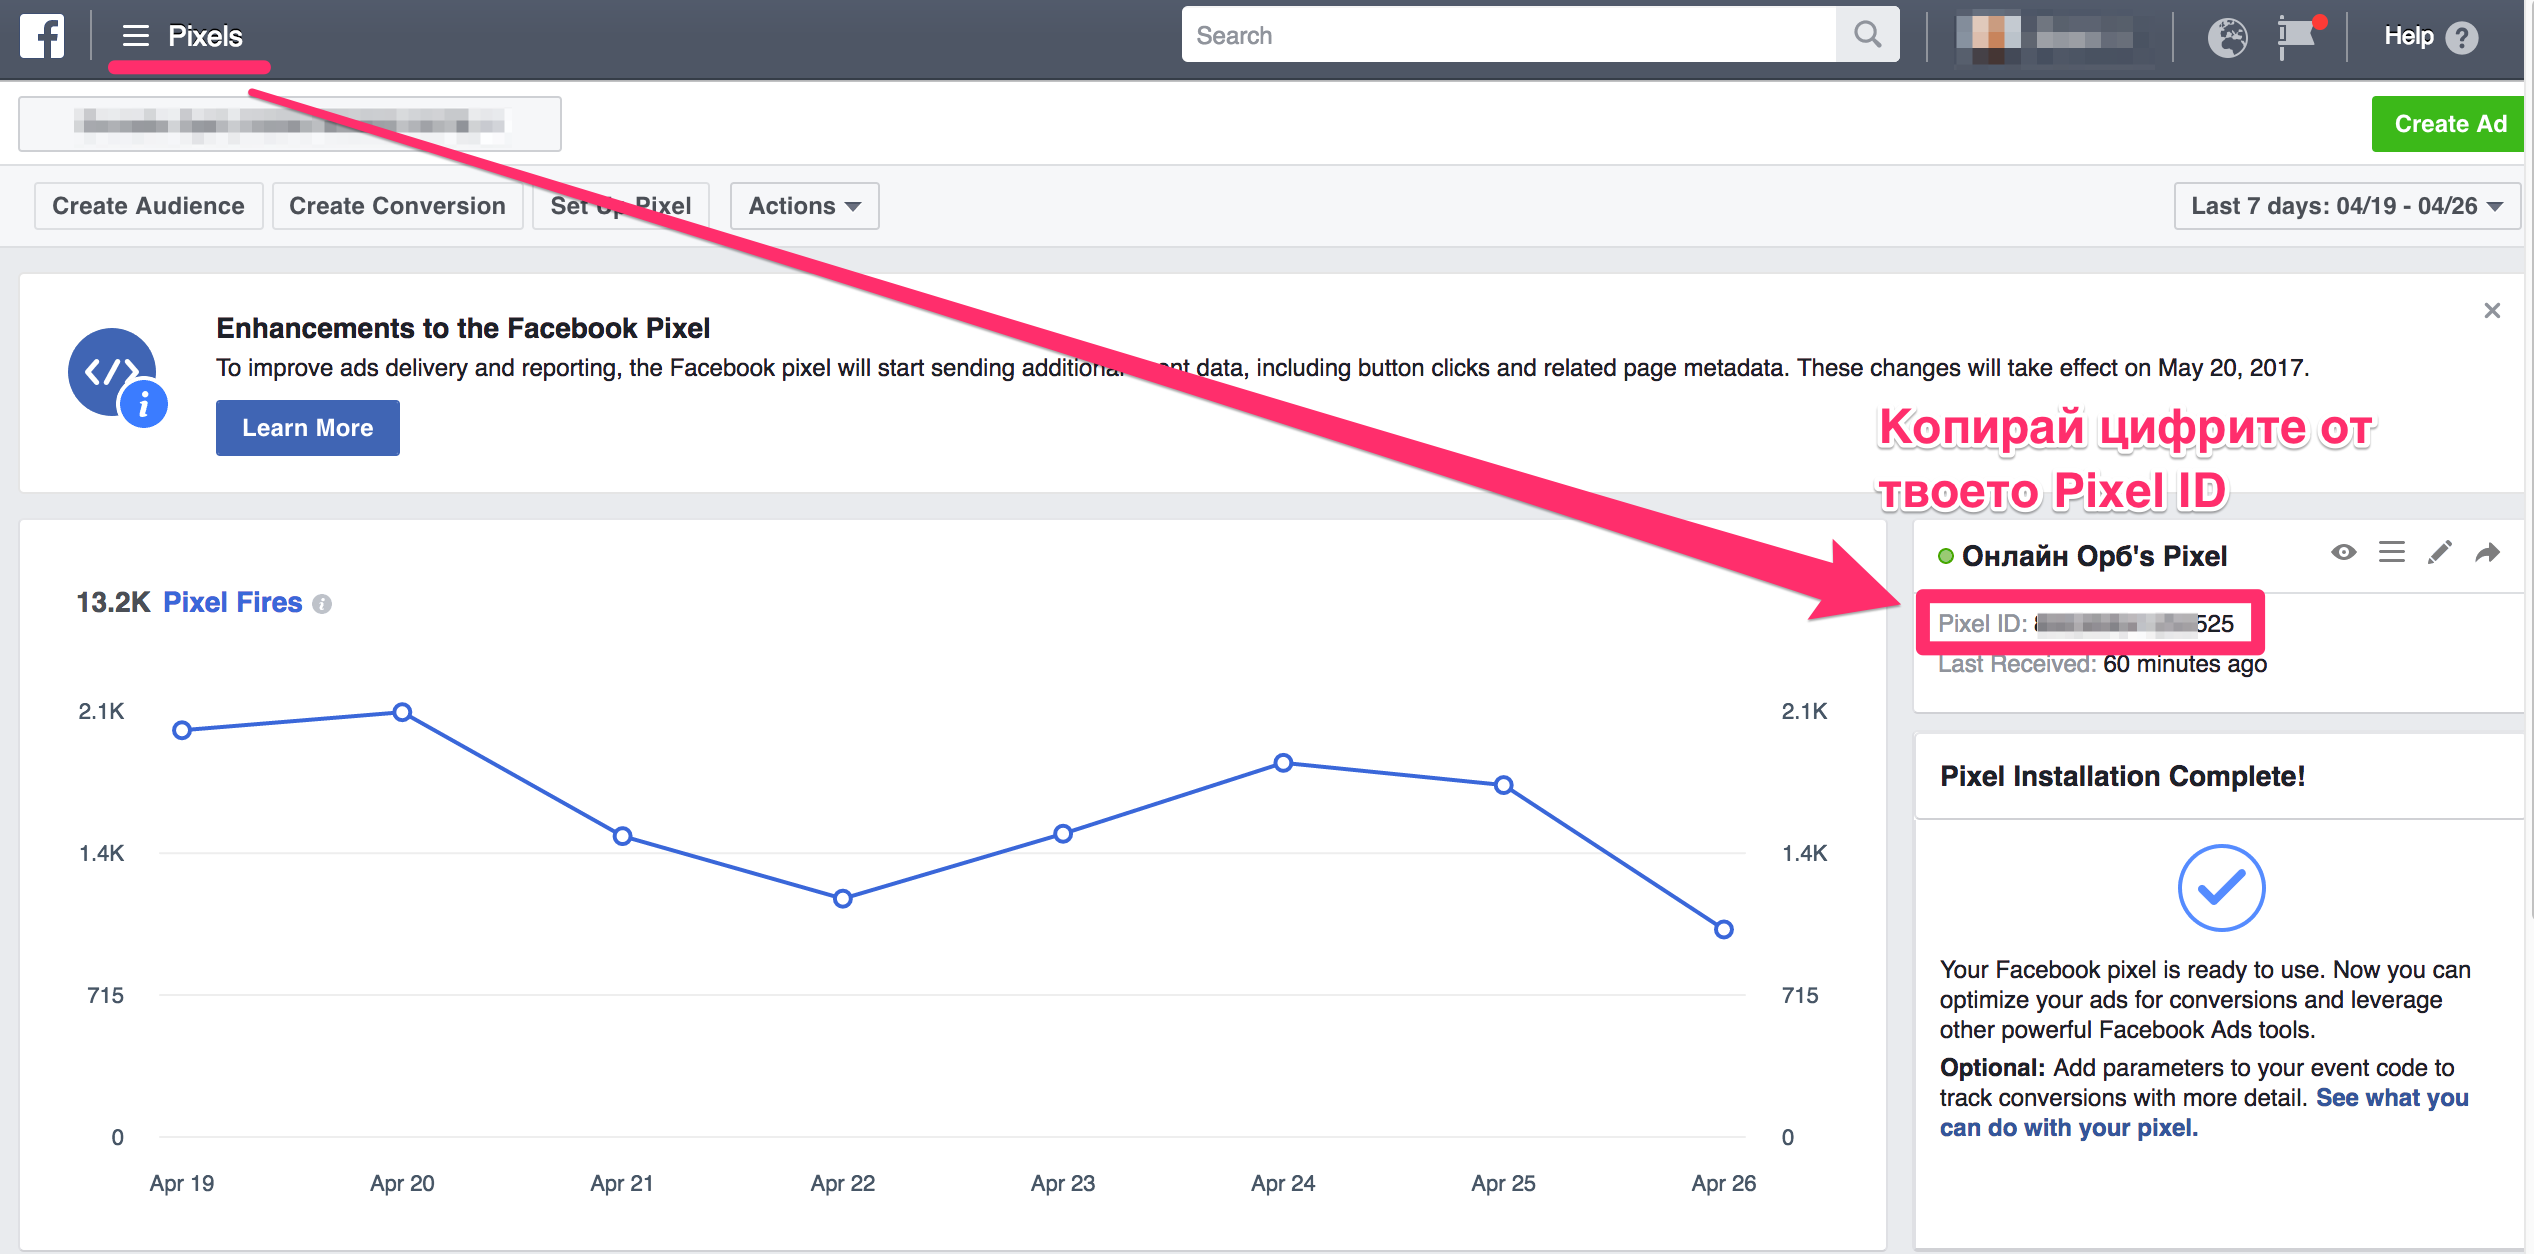Select the Apr 21 data point on chart

tap(622, 836)
